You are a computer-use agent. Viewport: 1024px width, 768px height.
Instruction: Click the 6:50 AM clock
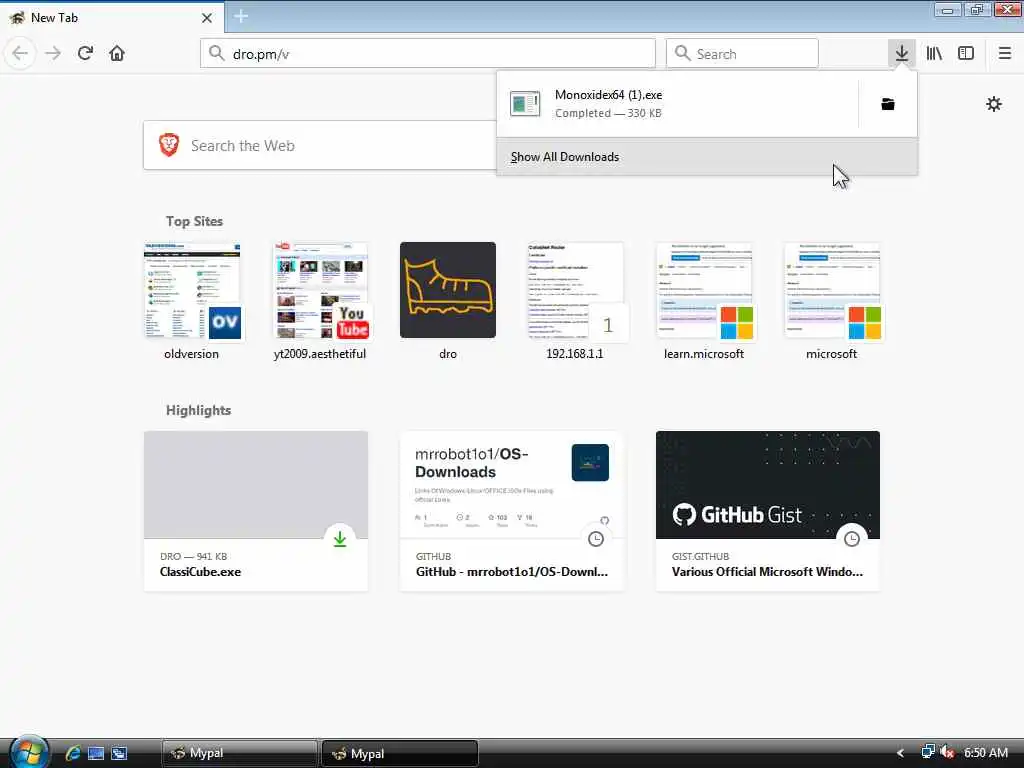pyautogui.click(x=986, y=753)
